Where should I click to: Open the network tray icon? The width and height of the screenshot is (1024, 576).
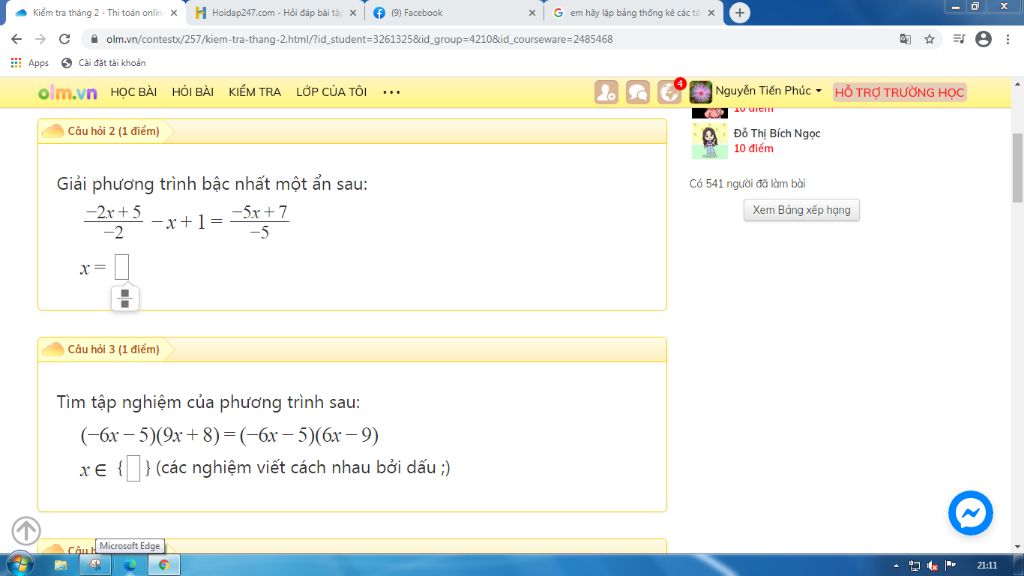point(914,566)
